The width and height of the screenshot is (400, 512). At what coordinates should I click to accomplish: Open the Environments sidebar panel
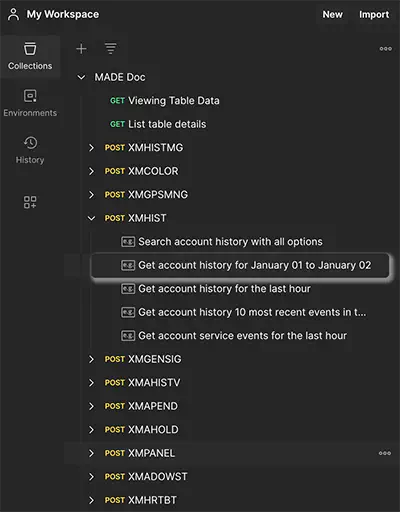point(30,103)
